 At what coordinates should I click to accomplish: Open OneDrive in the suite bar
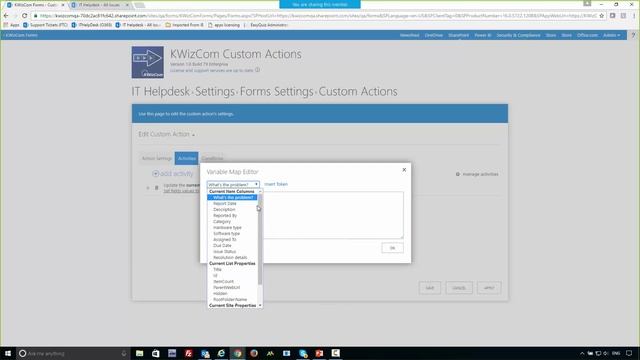433,35
